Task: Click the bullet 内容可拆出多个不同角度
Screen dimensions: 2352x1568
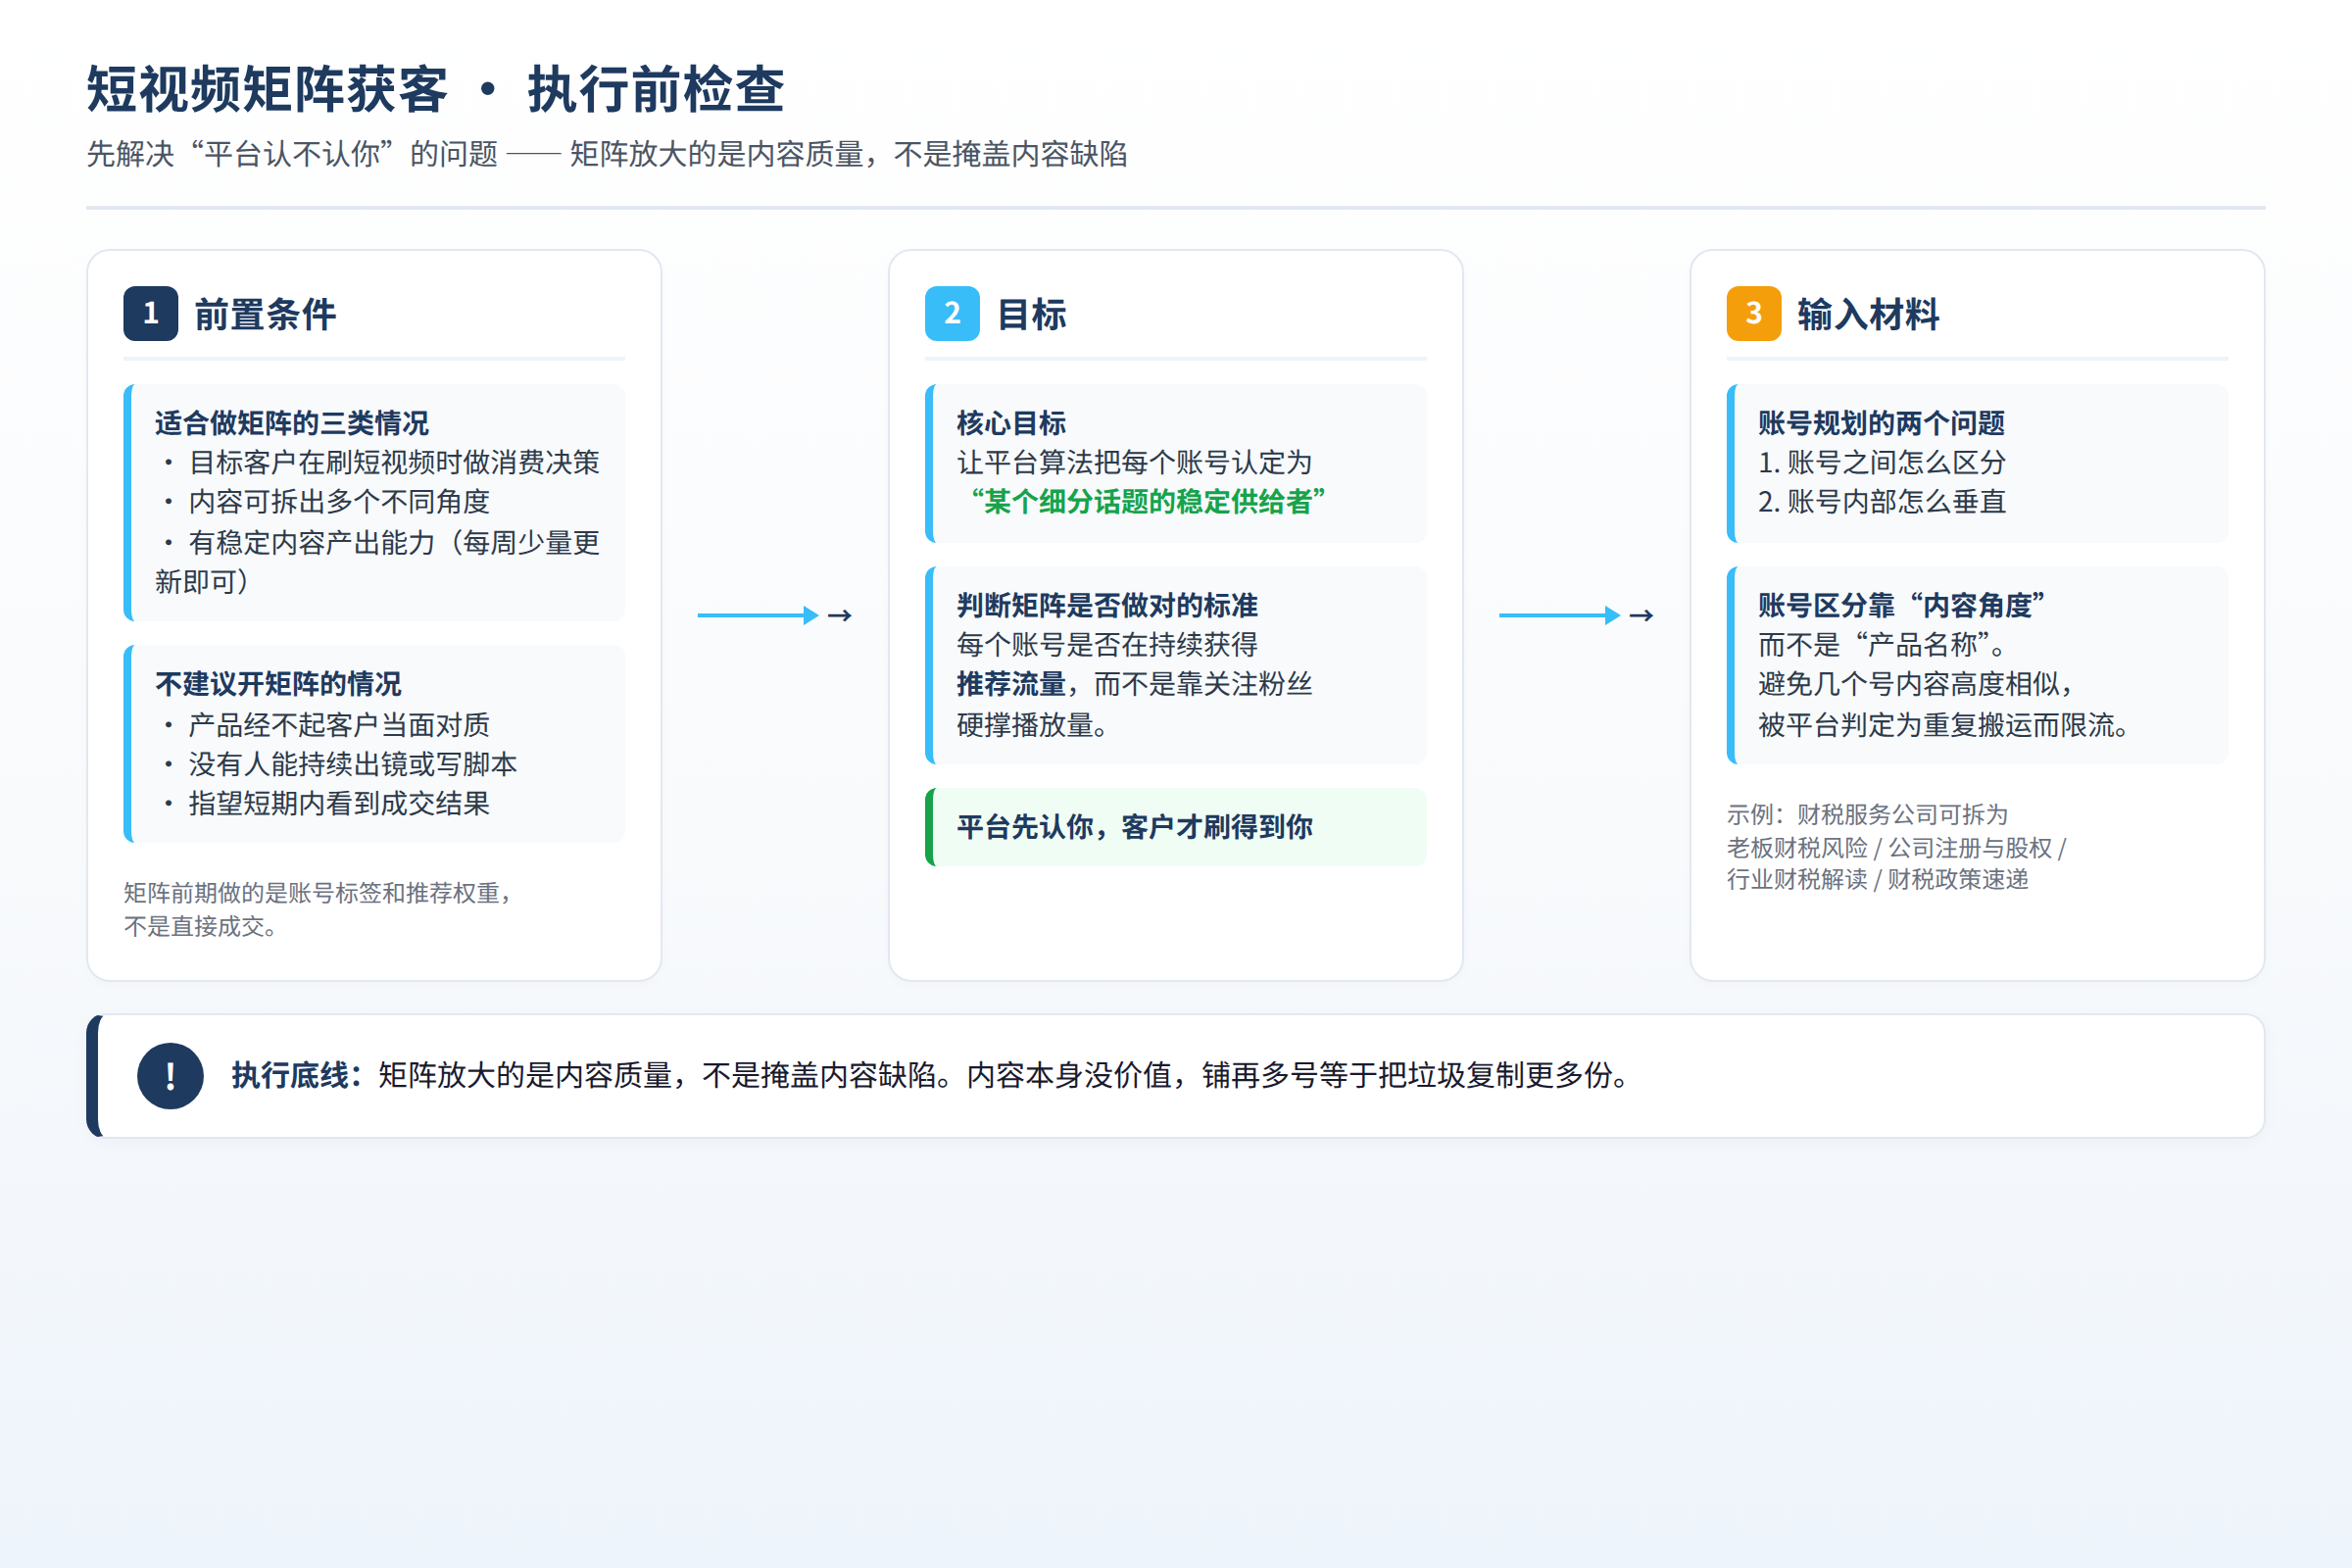Action: point(326,502)
